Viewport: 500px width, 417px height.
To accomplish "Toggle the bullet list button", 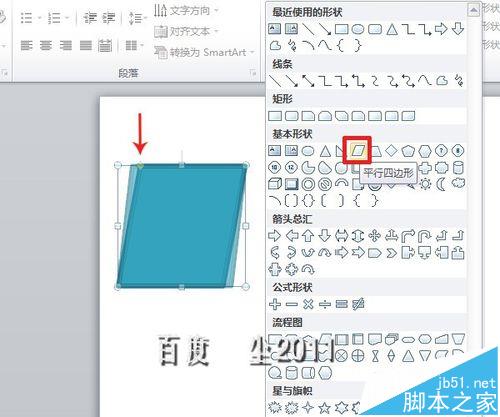I will (26, 18).
